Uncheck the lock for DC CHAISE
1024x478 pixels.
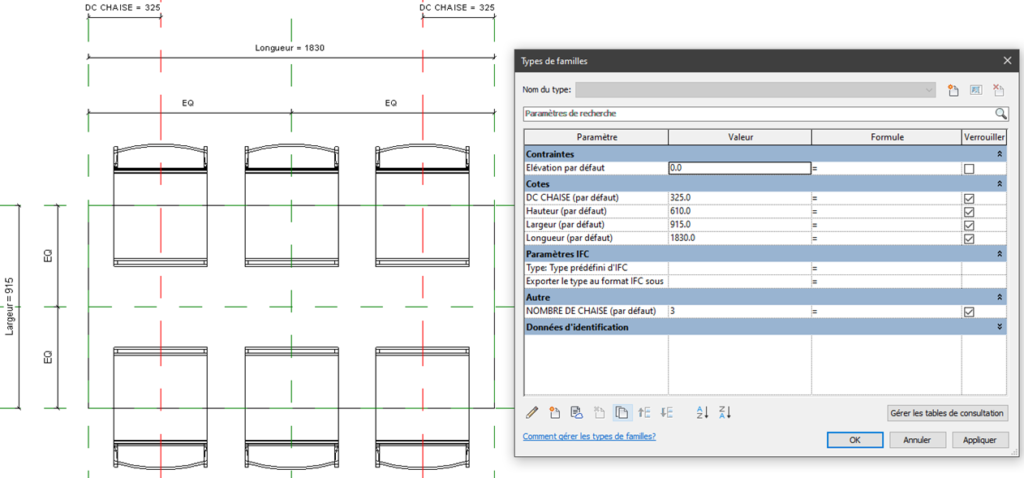click(x=968, y=198)
